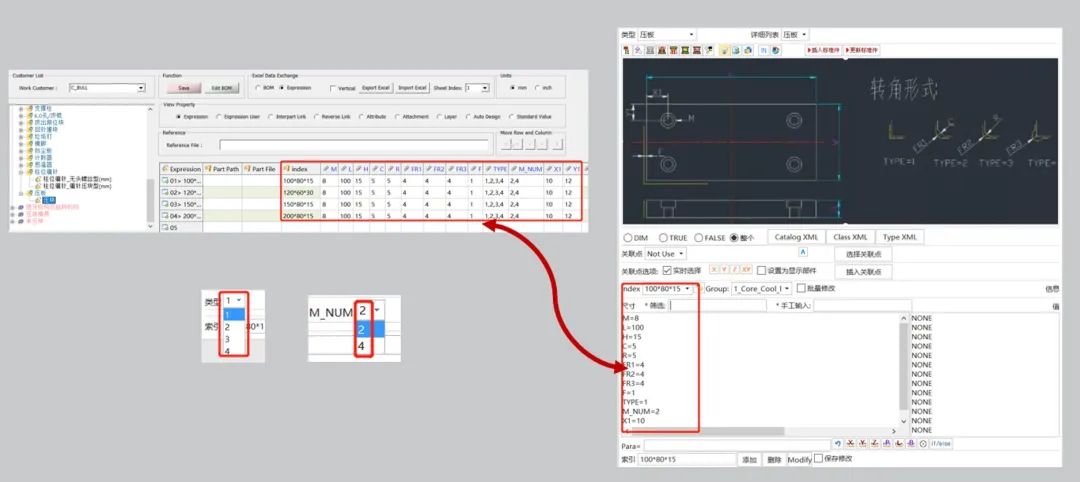Select expression row 01> 100*
The width and height of the screenshot is (1080, 482).
coord(181,180)
